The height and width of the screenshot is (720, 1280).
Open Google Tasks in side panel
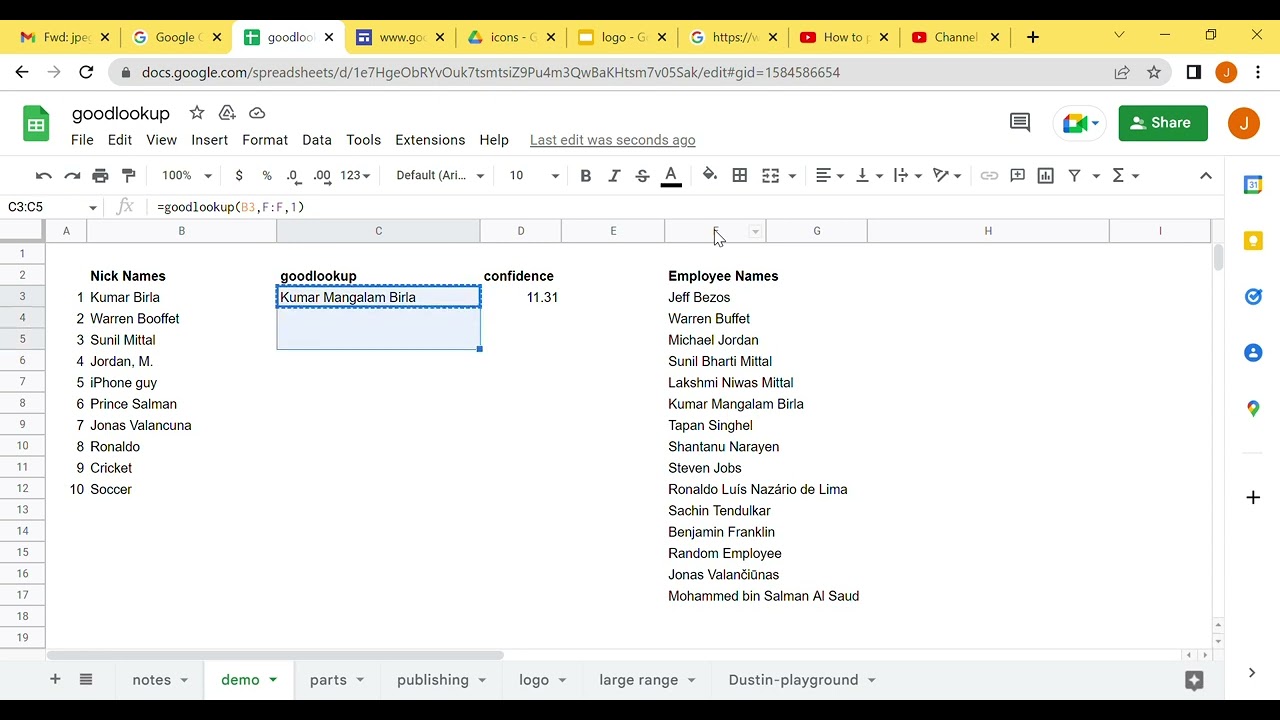pos(1253,297)
